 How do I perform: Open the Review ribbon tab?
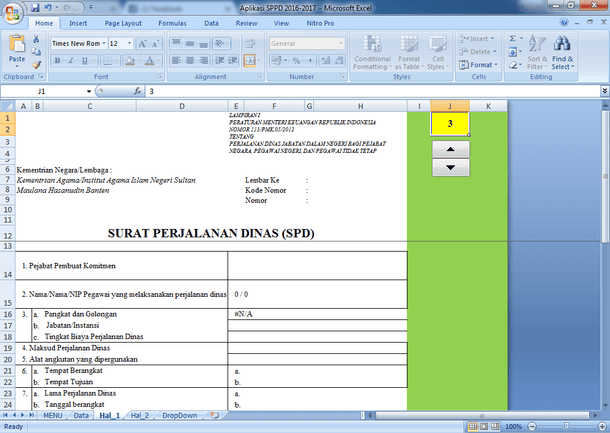click(246, 23)
